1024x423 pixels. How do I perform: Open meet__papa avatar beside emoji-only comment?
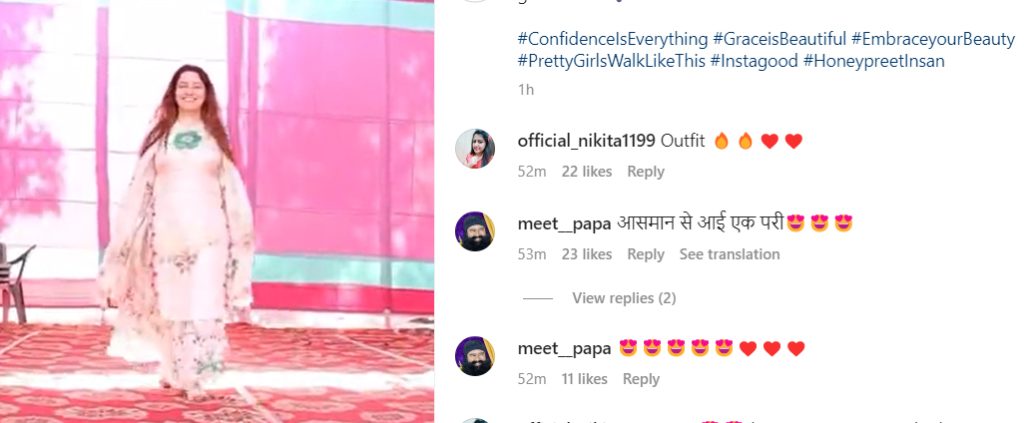[475, 356]
